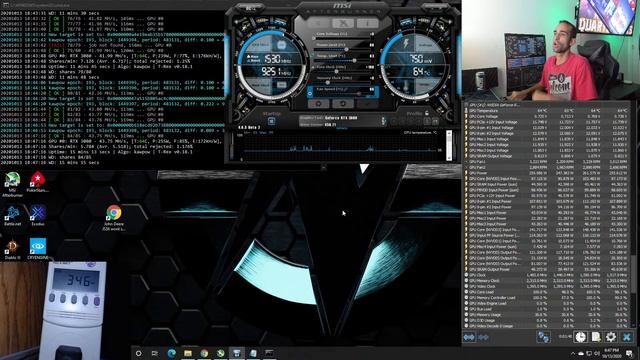Open PokerStars desktop shortcut
Image resolution: width=640 pixels, height=360 pixels.
(x=38, y=182)
